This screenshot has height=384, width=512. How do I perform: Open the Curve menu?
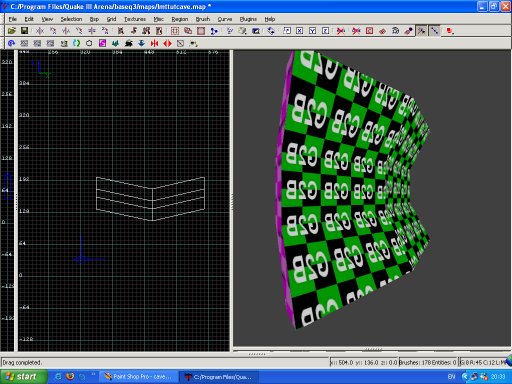pos(225,19)
